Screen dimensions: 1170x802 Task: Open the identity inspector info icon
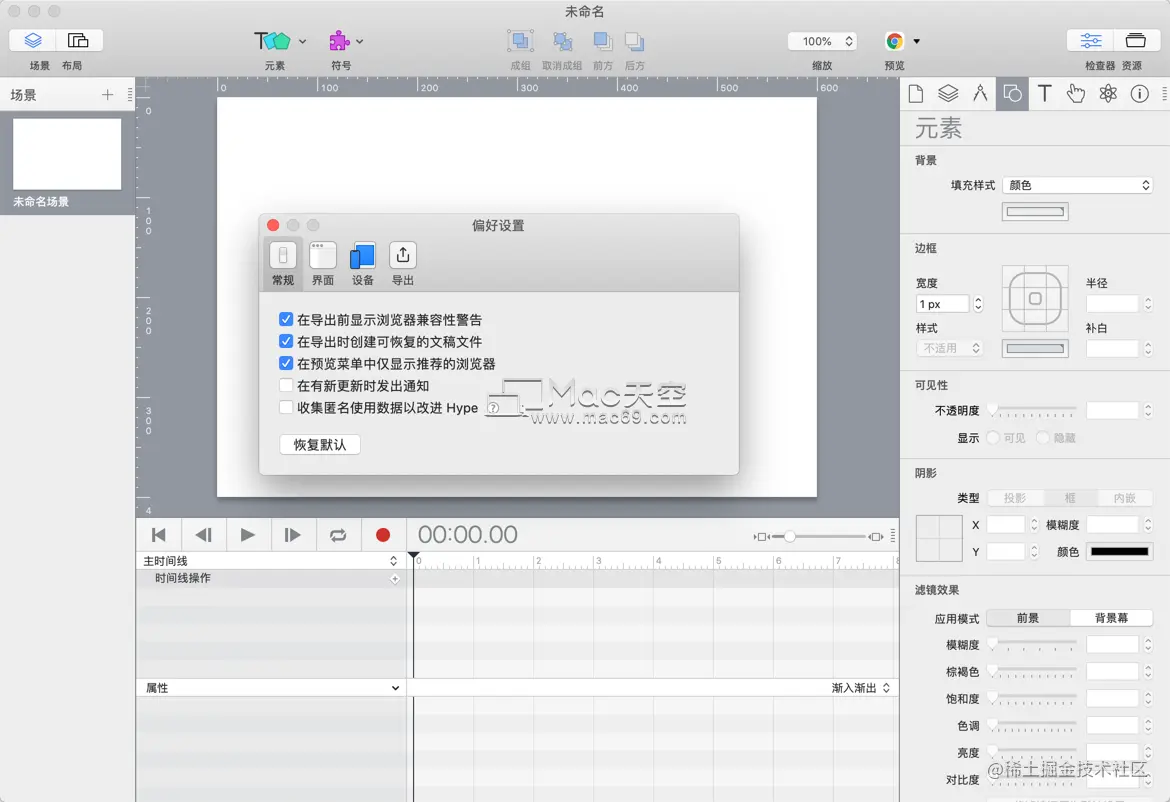pos(1139,93)
